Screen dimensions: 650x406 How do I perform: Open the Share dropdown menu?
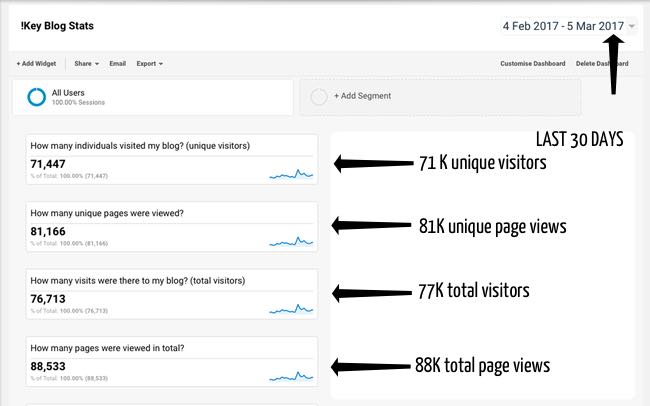pos(86,63)
